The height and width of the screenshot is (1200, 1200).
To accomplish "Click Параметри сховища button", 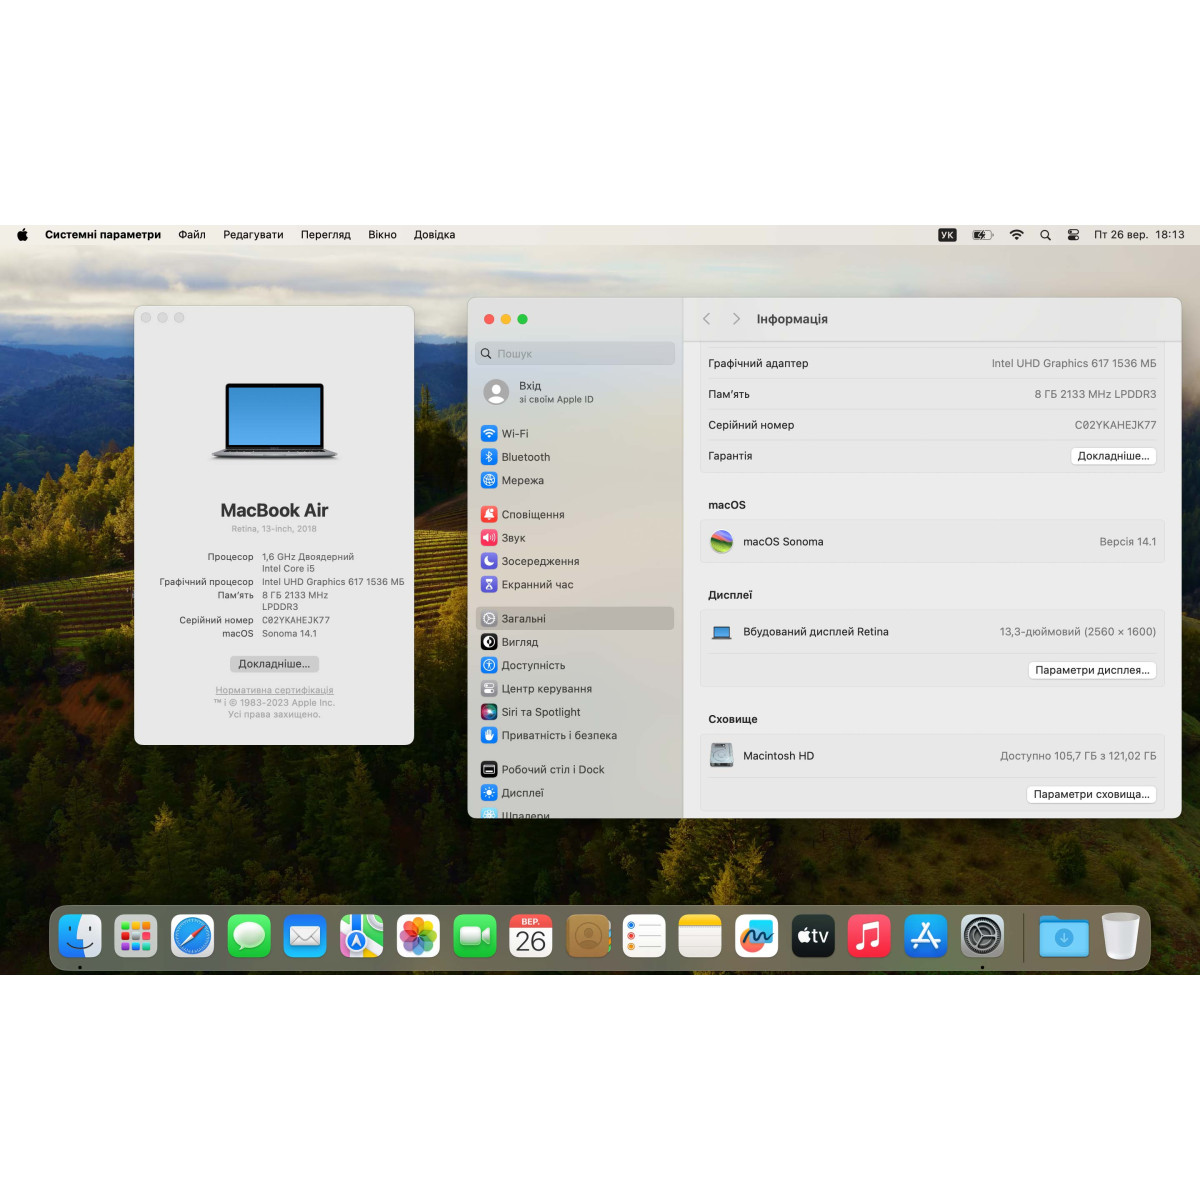I will click(x=1091, y=794).
